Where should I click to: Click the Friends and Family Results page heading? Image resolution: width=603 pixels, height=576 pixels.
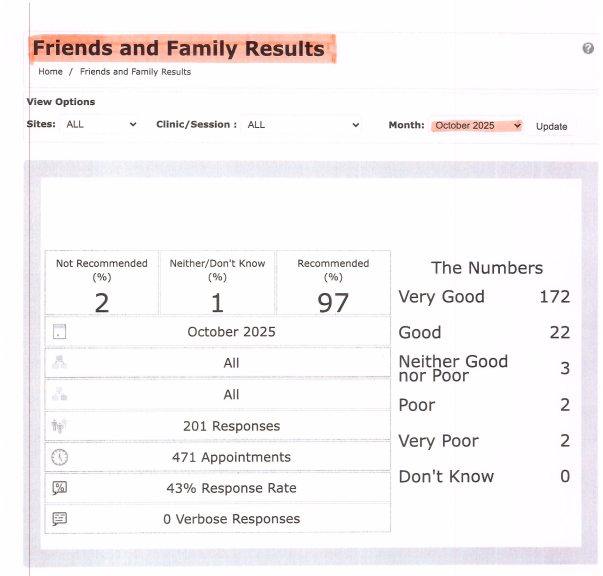179,49
